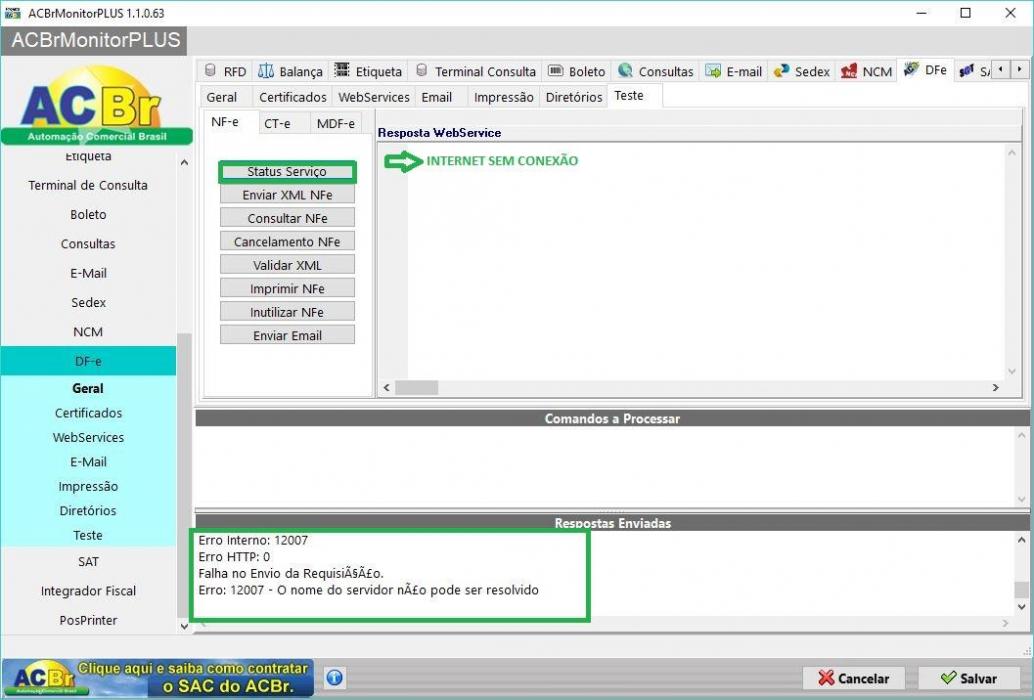Click the Status Serviço button

(x=287, y=171)
